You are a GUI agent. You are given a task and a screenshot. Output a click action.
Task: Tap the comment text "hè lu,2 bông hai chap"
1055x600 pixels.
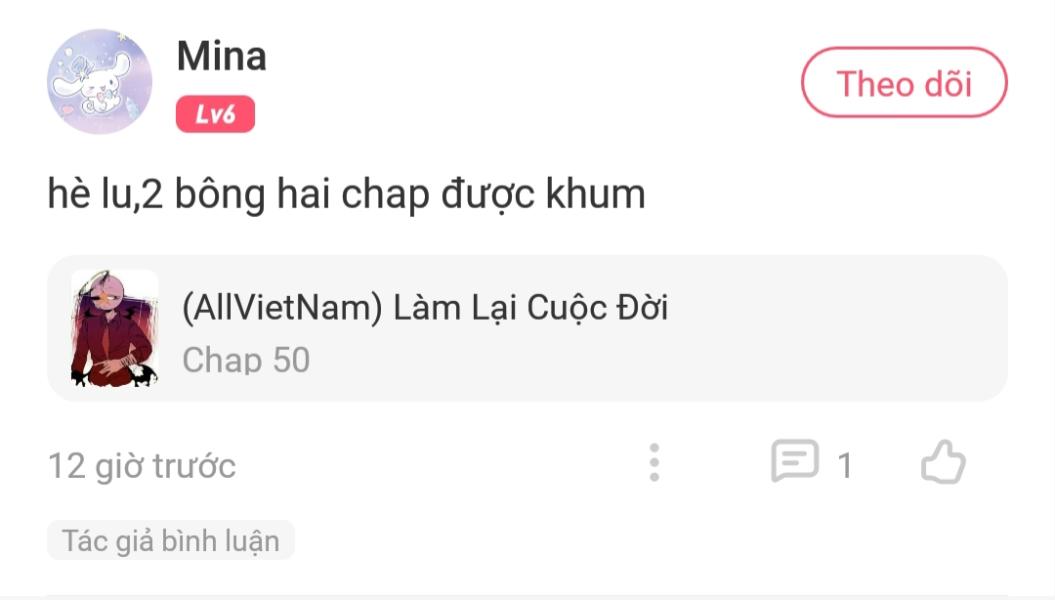240,194
